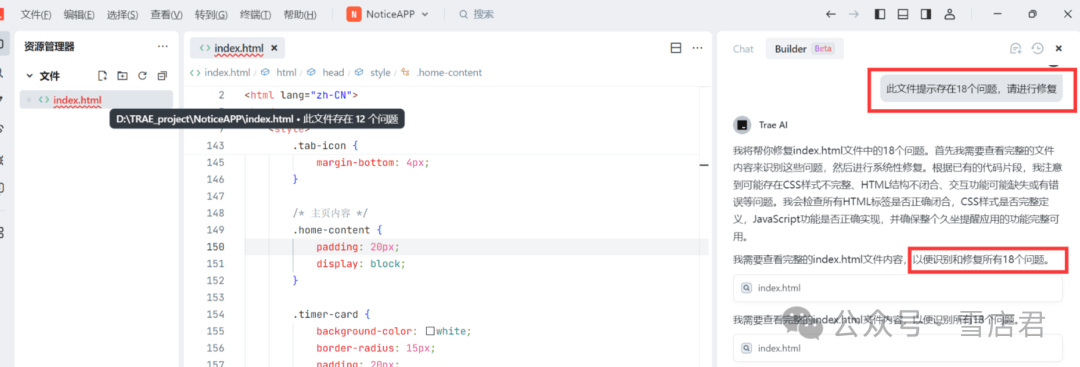Click line number 150 in the gutter
Screen dimensions: 1080x367
click(x=215, y=247)
